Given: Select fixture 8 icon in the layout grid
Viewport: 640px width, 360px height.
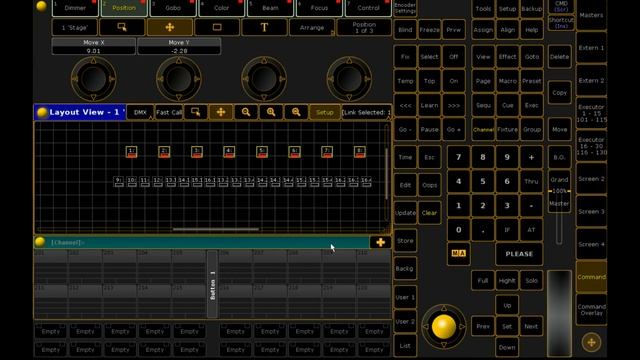Looking at the screenshot, I should tap(360, 152).
